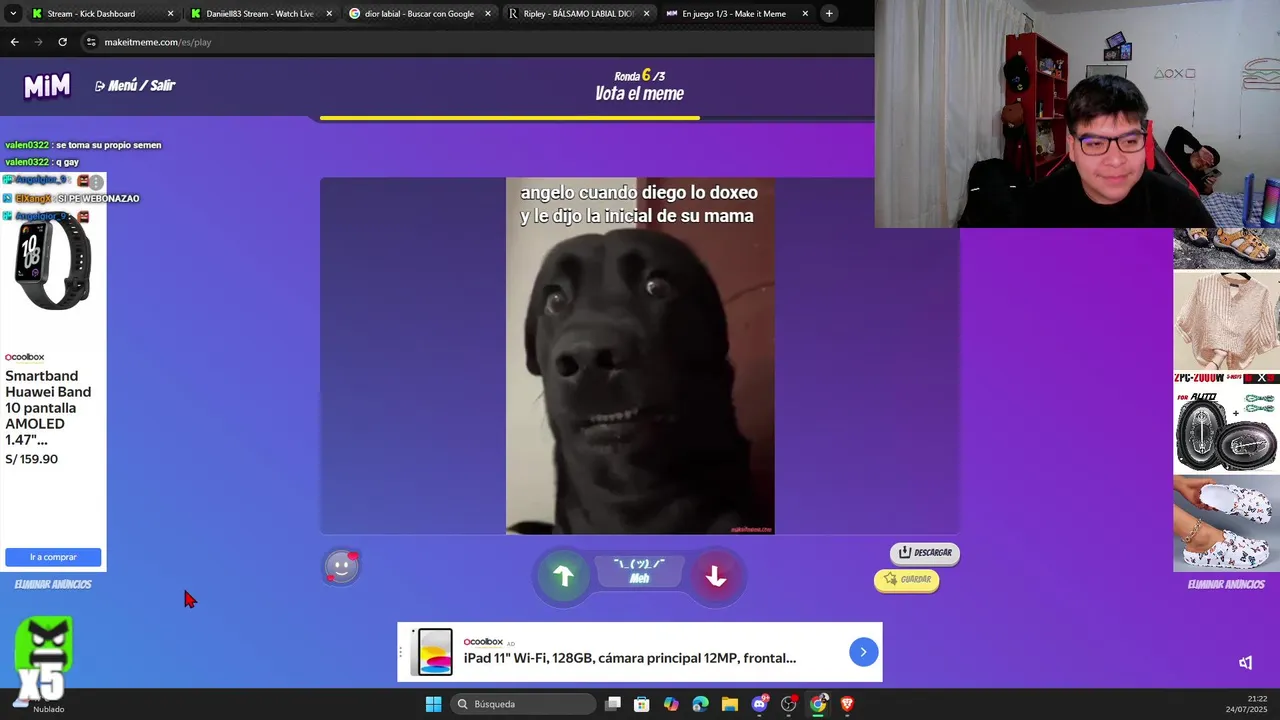Click the MiM logo
Image resolution: width=1280 pixels, height=720 pixels.
[x=47, y=86]
